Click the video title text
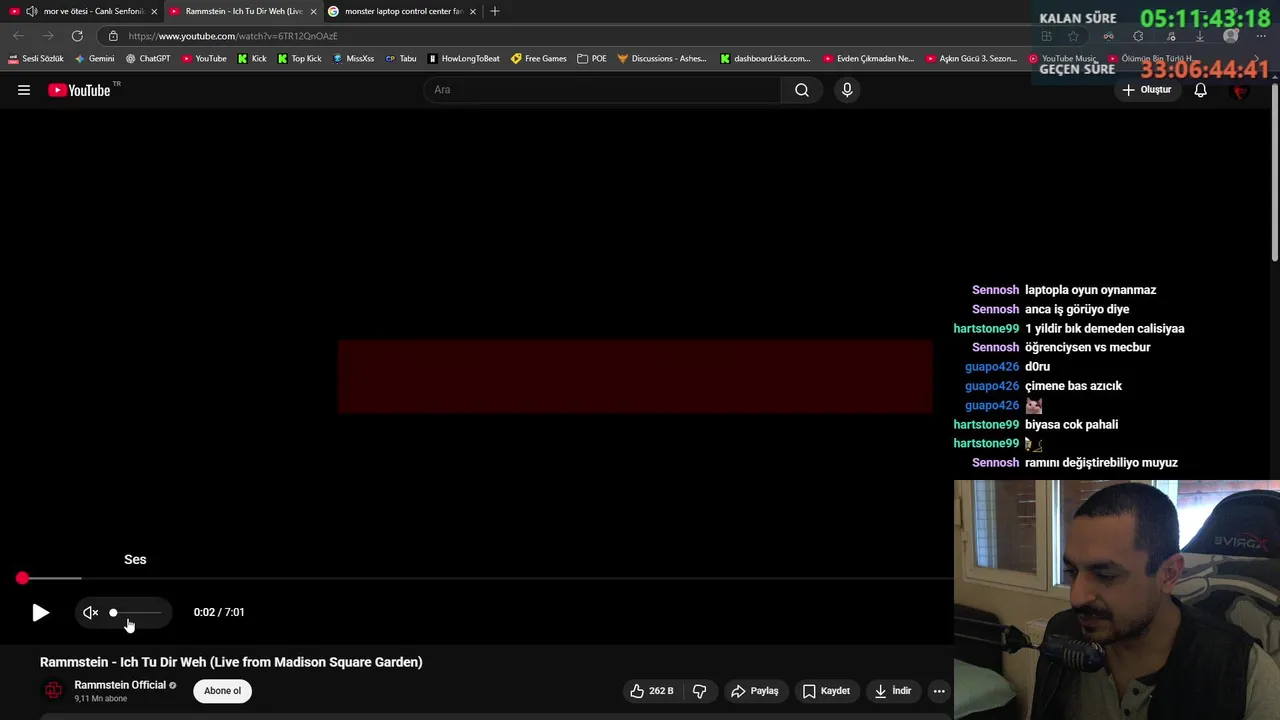Viewport: 1280px width, 720px height. click(231, 662)
